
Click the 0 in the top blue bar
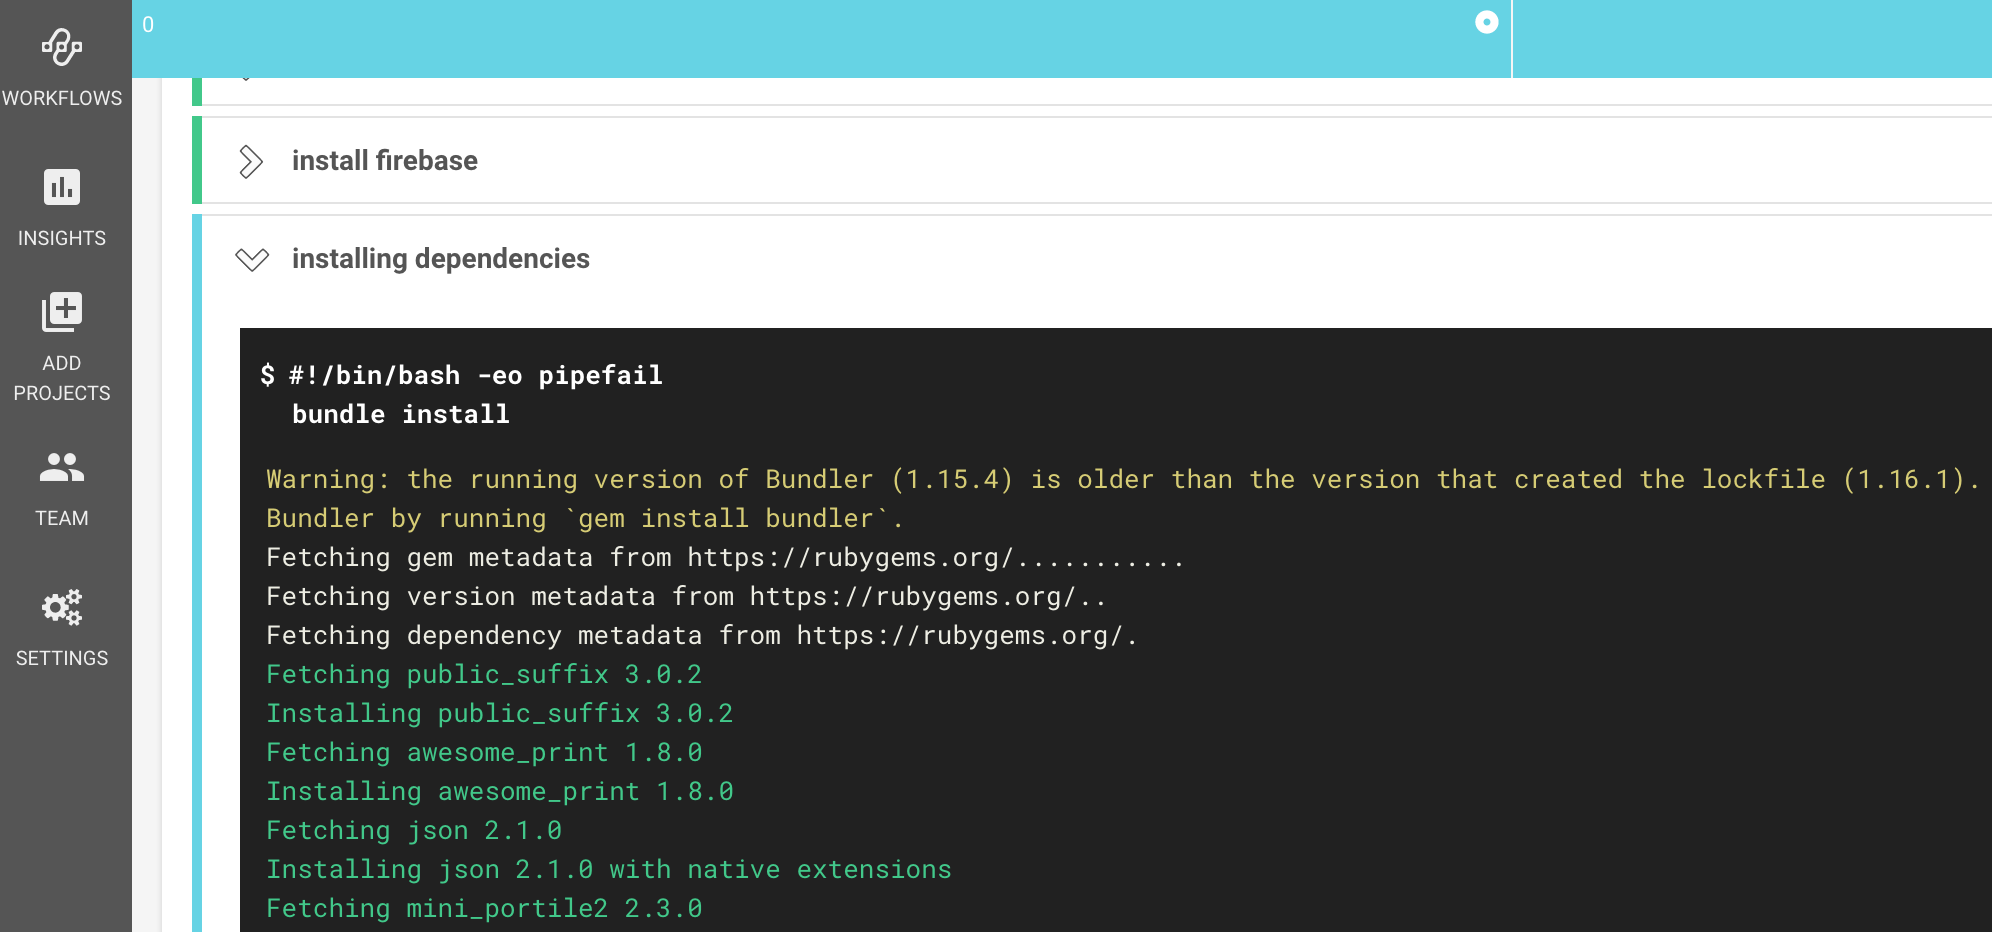pyautogui.click(x=148, y=24)
